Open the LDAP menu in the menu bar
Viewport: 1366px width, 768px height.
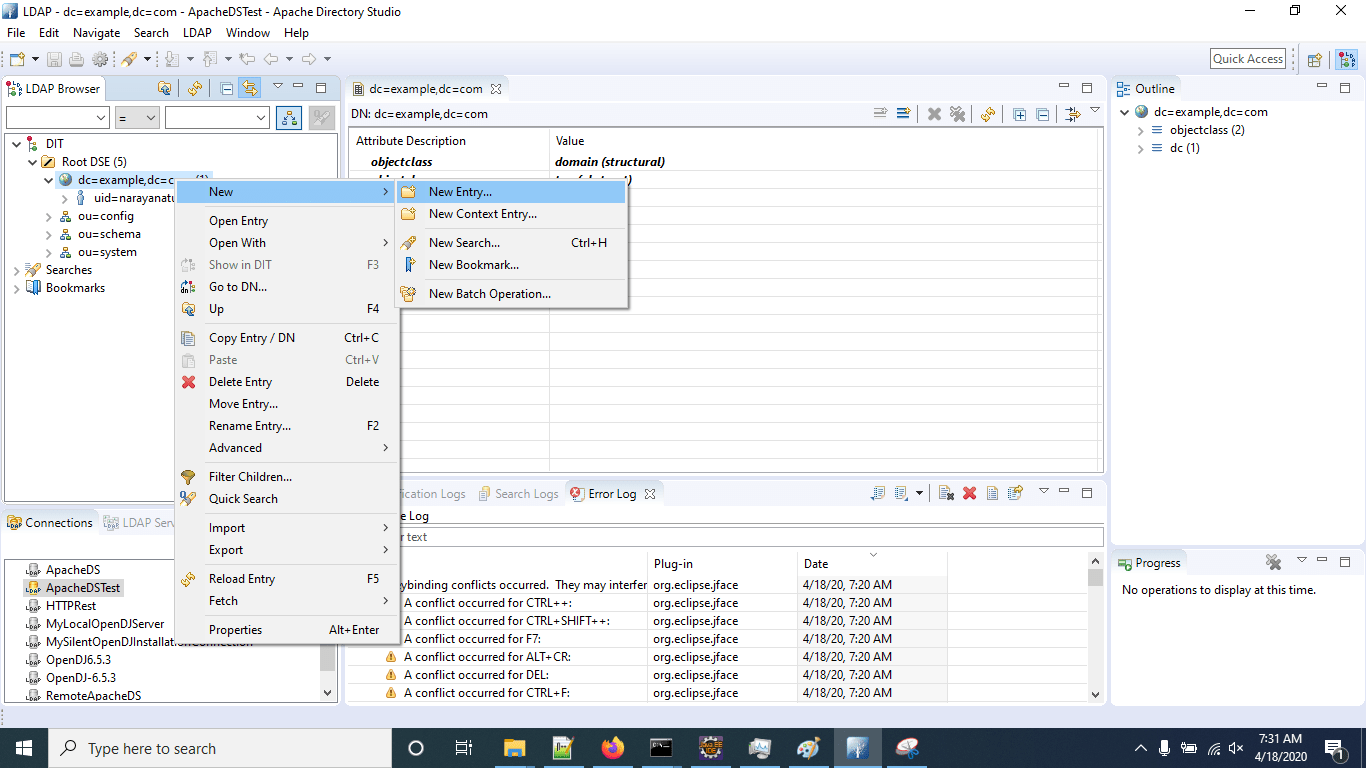197,33
